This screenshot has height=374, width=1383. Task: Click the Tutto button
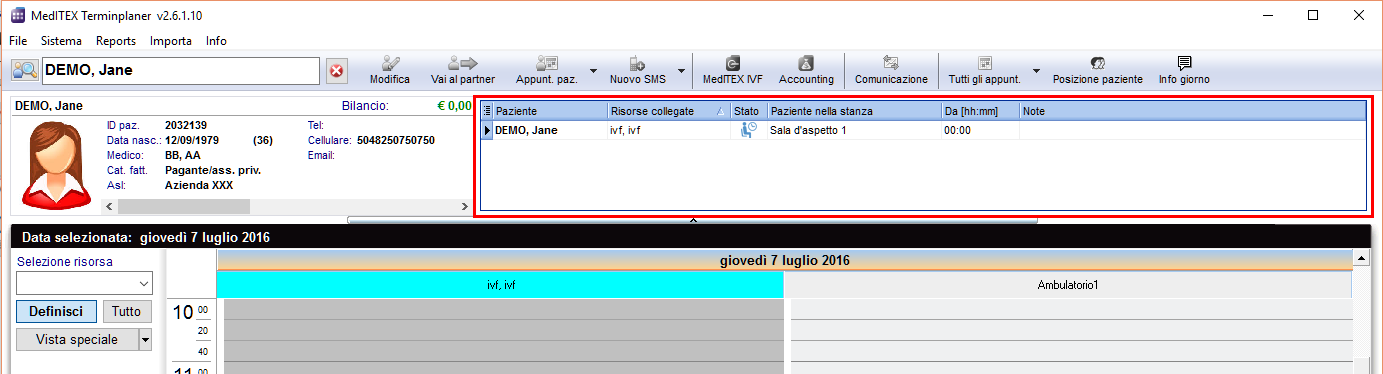tap(126, 311)
